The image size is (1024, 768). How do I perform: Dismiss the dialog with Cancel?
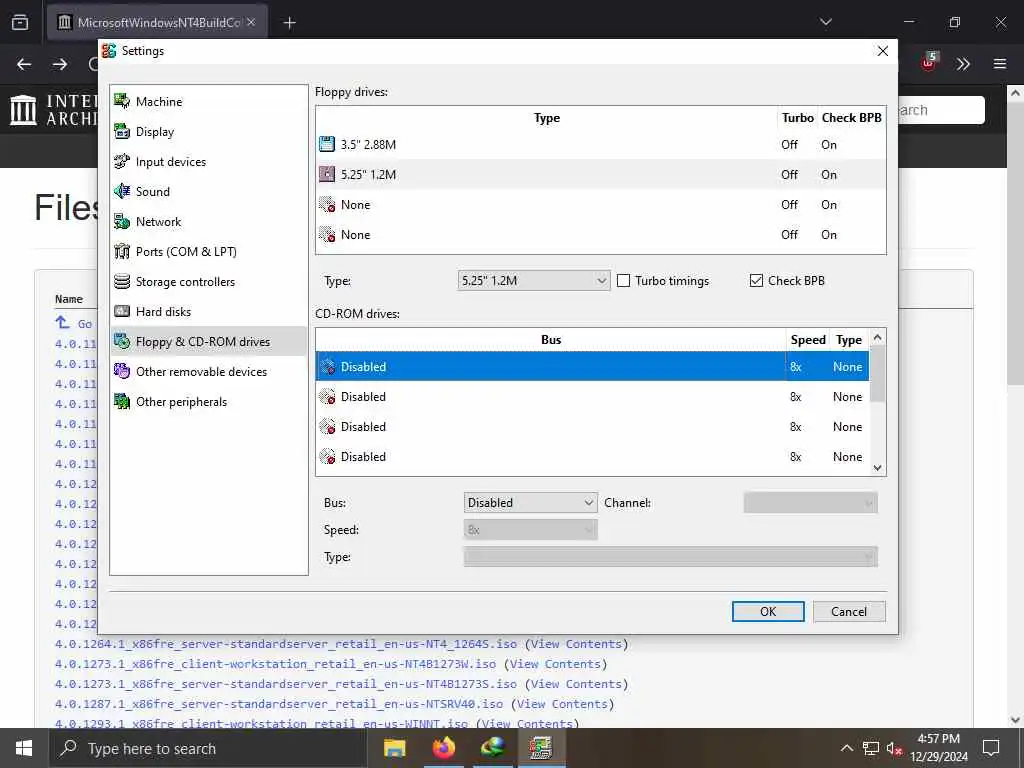pyautogui.click(x=849, y=611)
